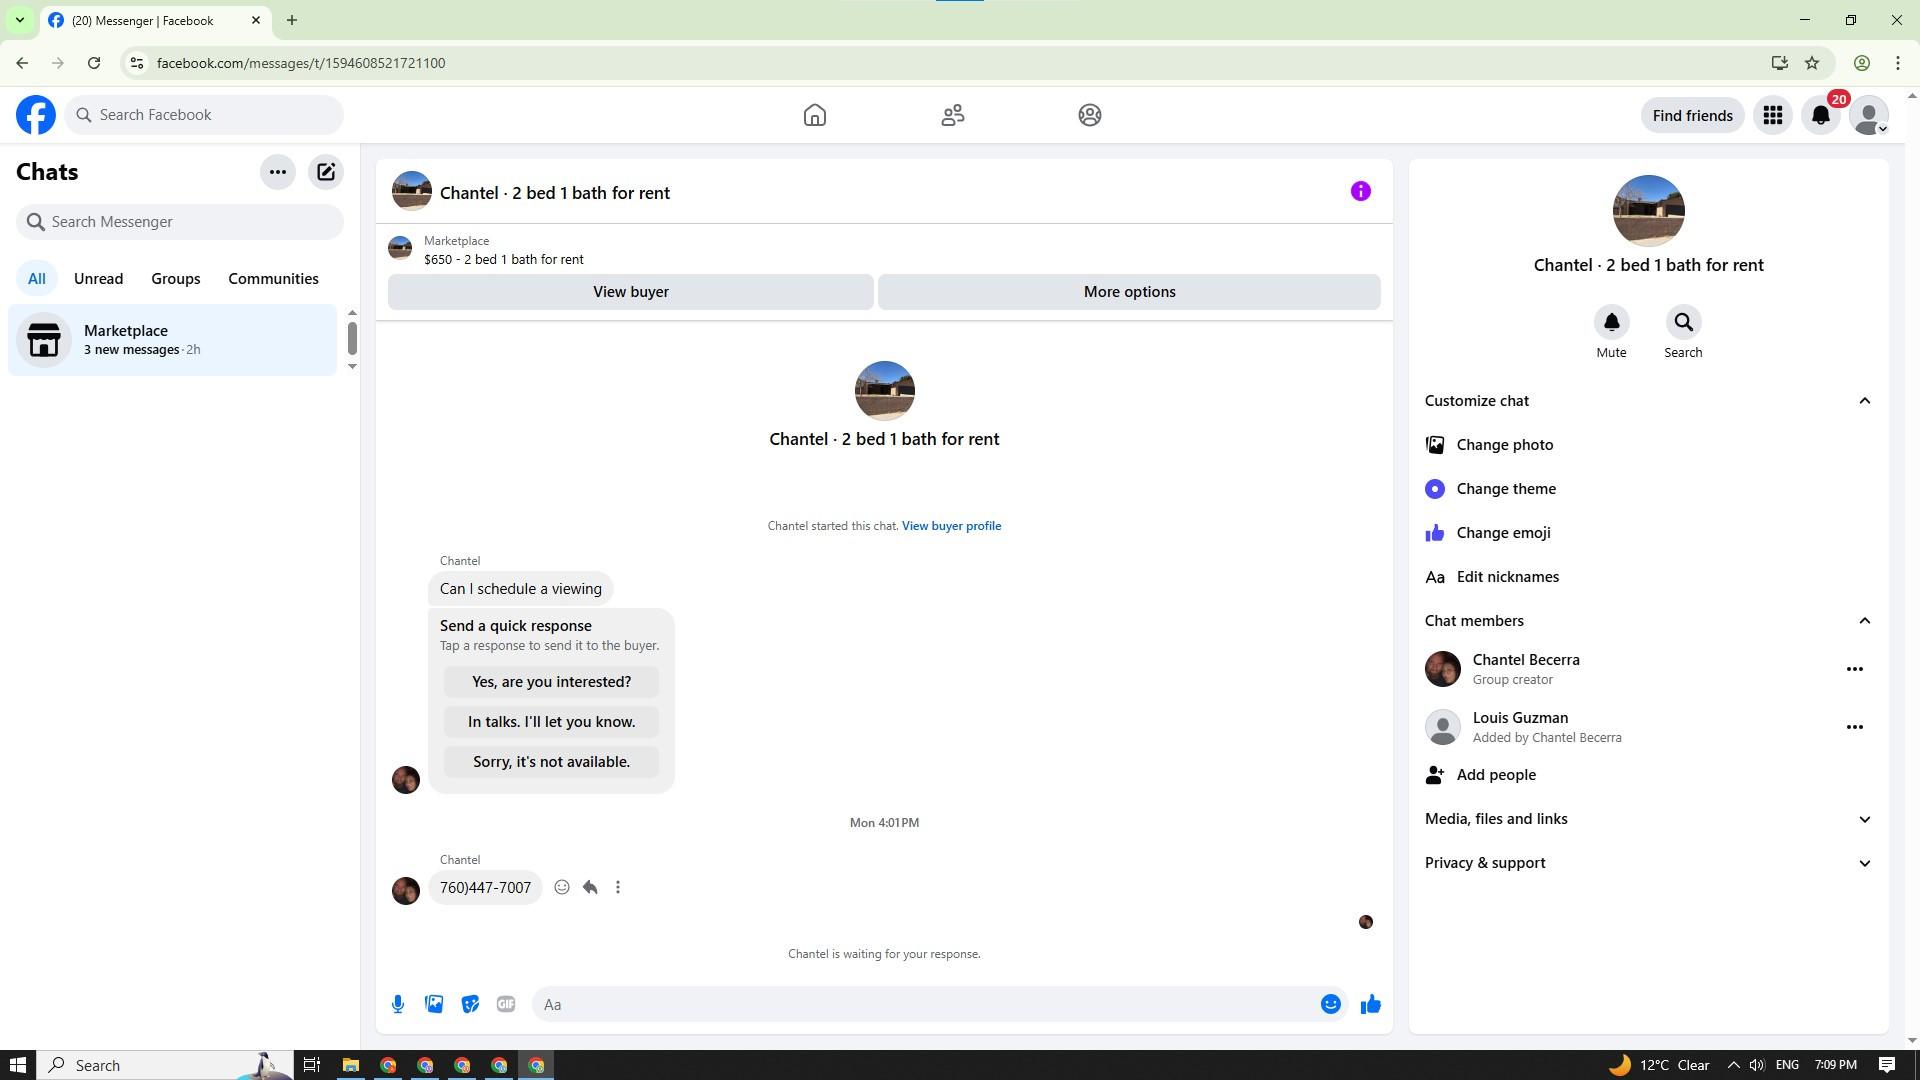Image resolution: width=1920 pixels, height=1080 pixels.
Task: Expand Media, files and links section
Action: [1864, 819]
